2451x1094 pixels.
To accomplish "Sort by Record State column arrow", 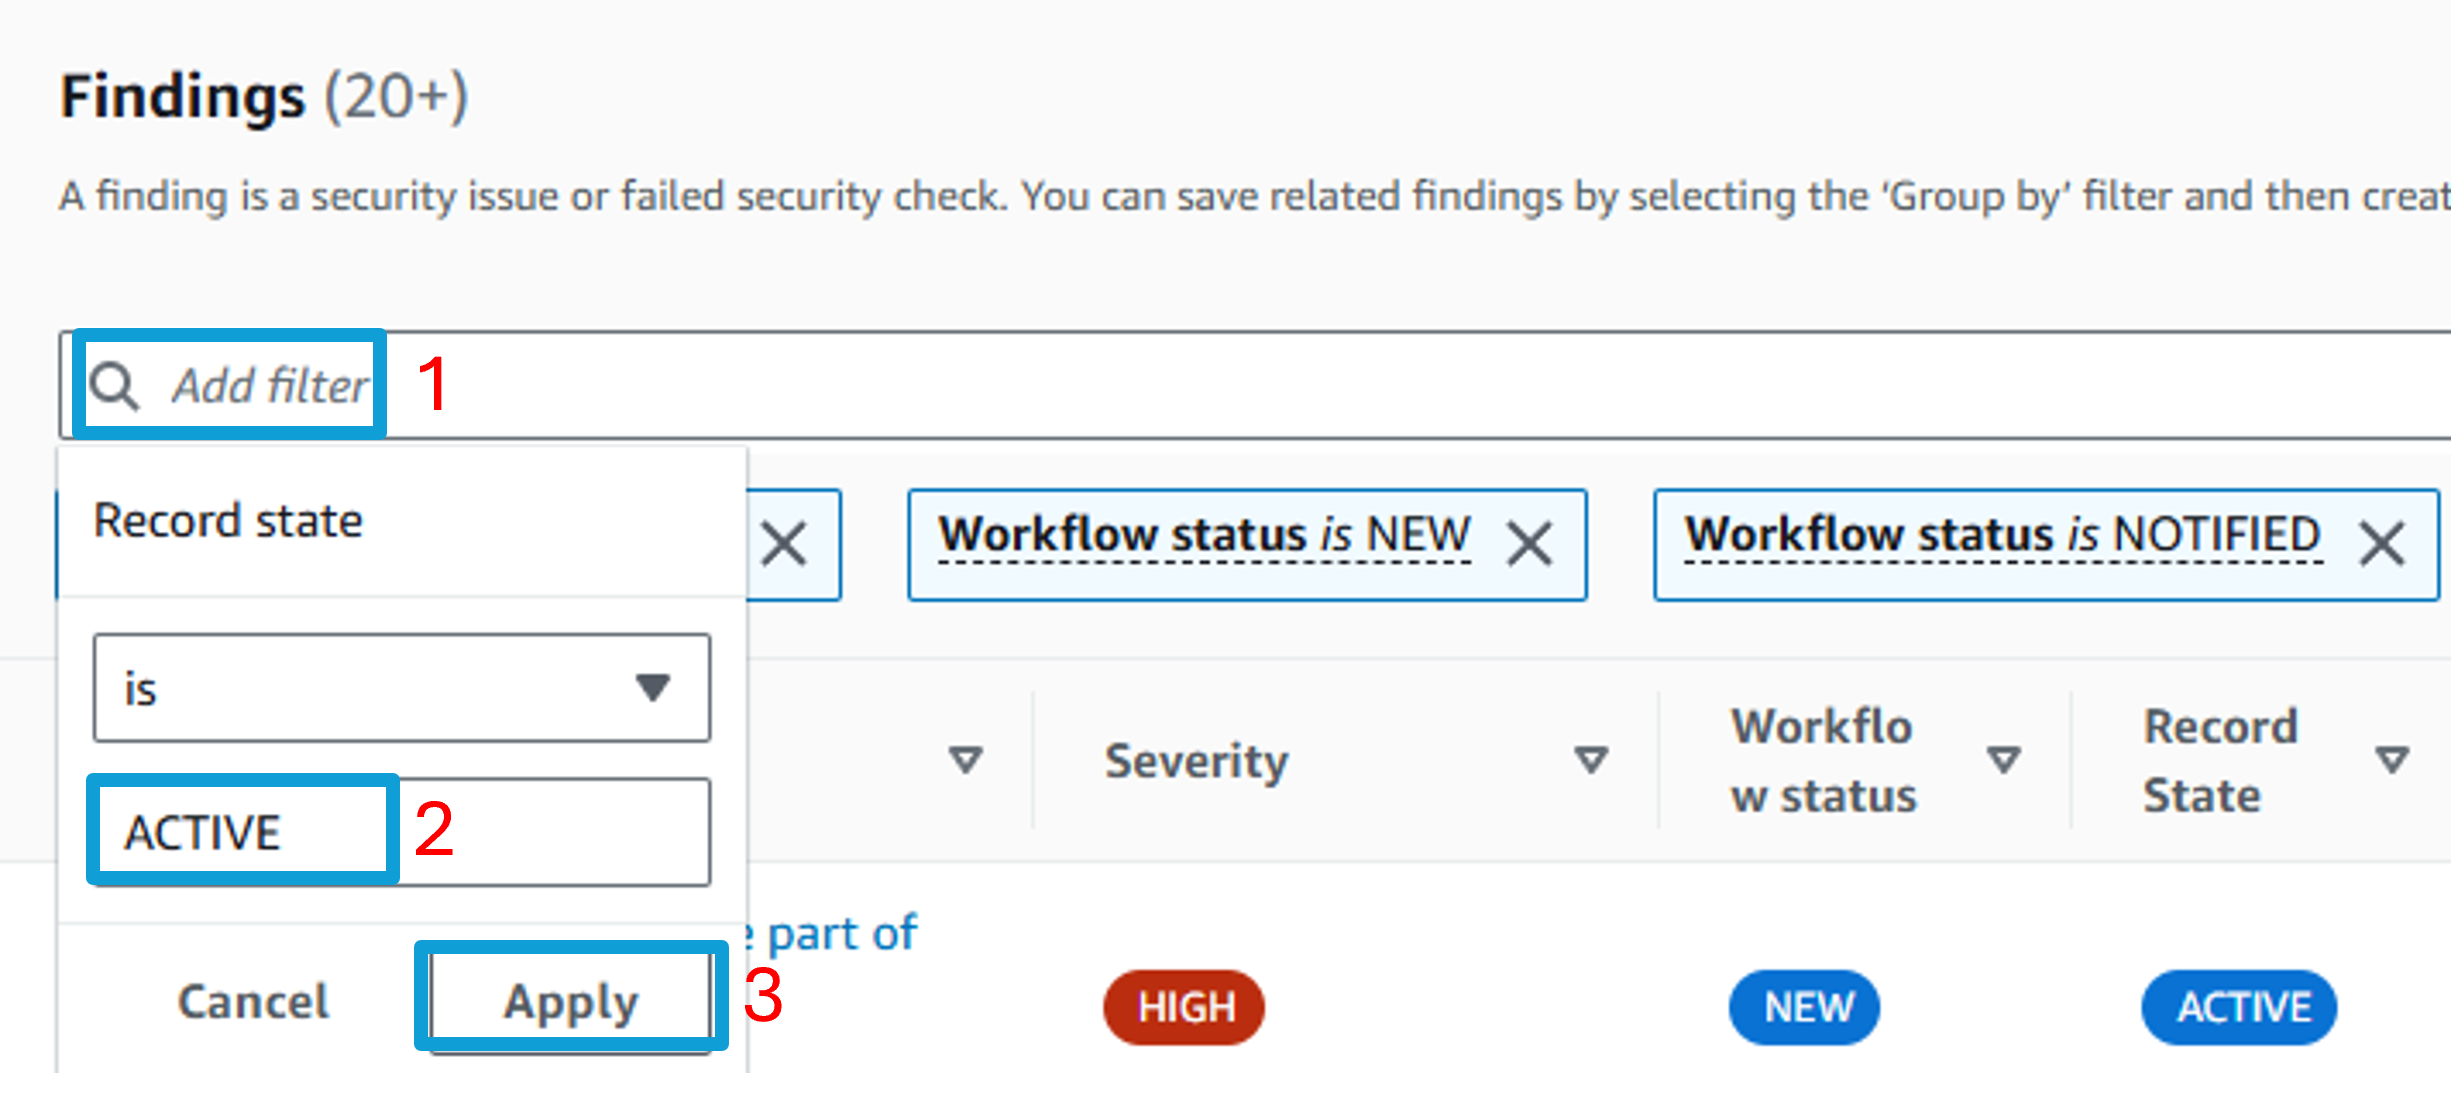I will coord(2392,760).
